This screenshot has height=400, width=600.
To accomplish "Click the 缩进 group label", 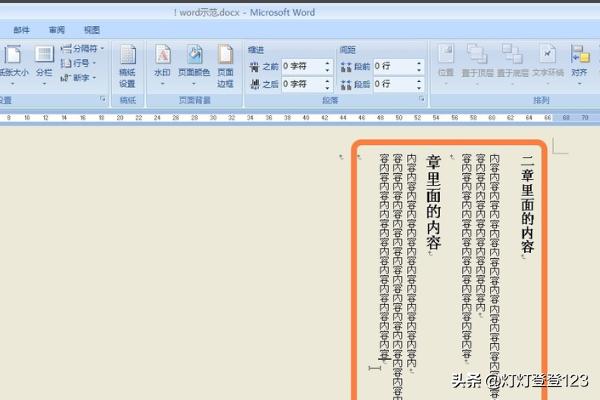I will (256, 50).
